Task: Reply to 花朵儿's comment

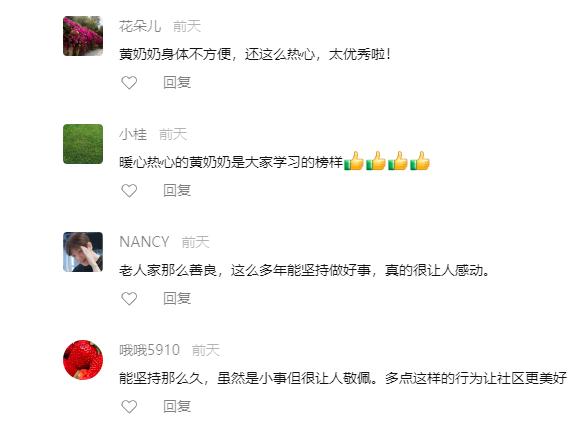Action: pos(177,82)
